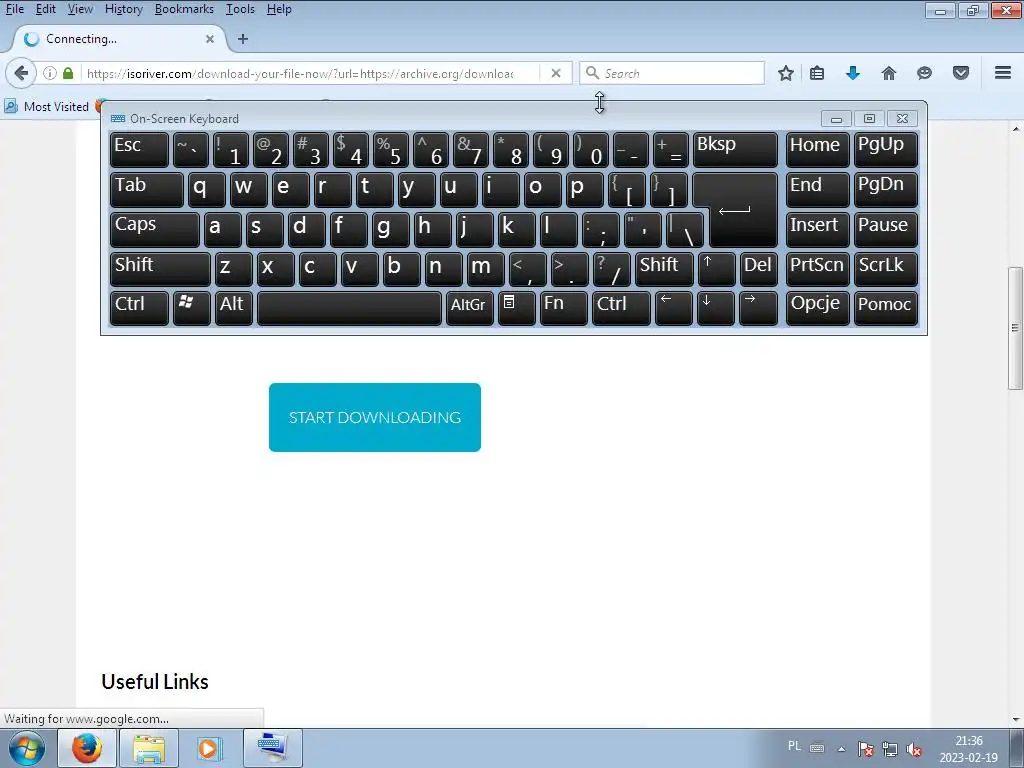Image resolution: width=1024 pixels, height=768 pixels.
Task: Open Opcje key on on-screen keyboard
Action: 818,308
